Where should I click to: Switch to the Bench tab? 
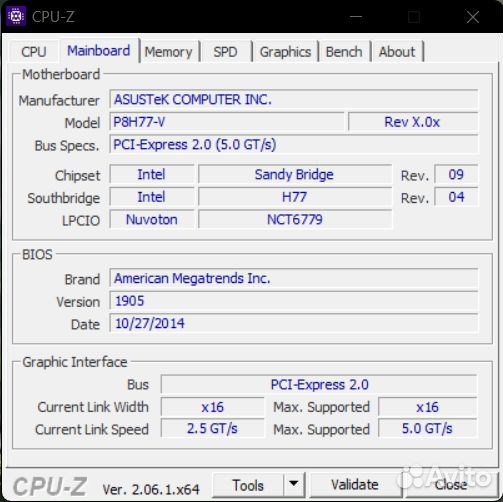click(x=344, y=52)
